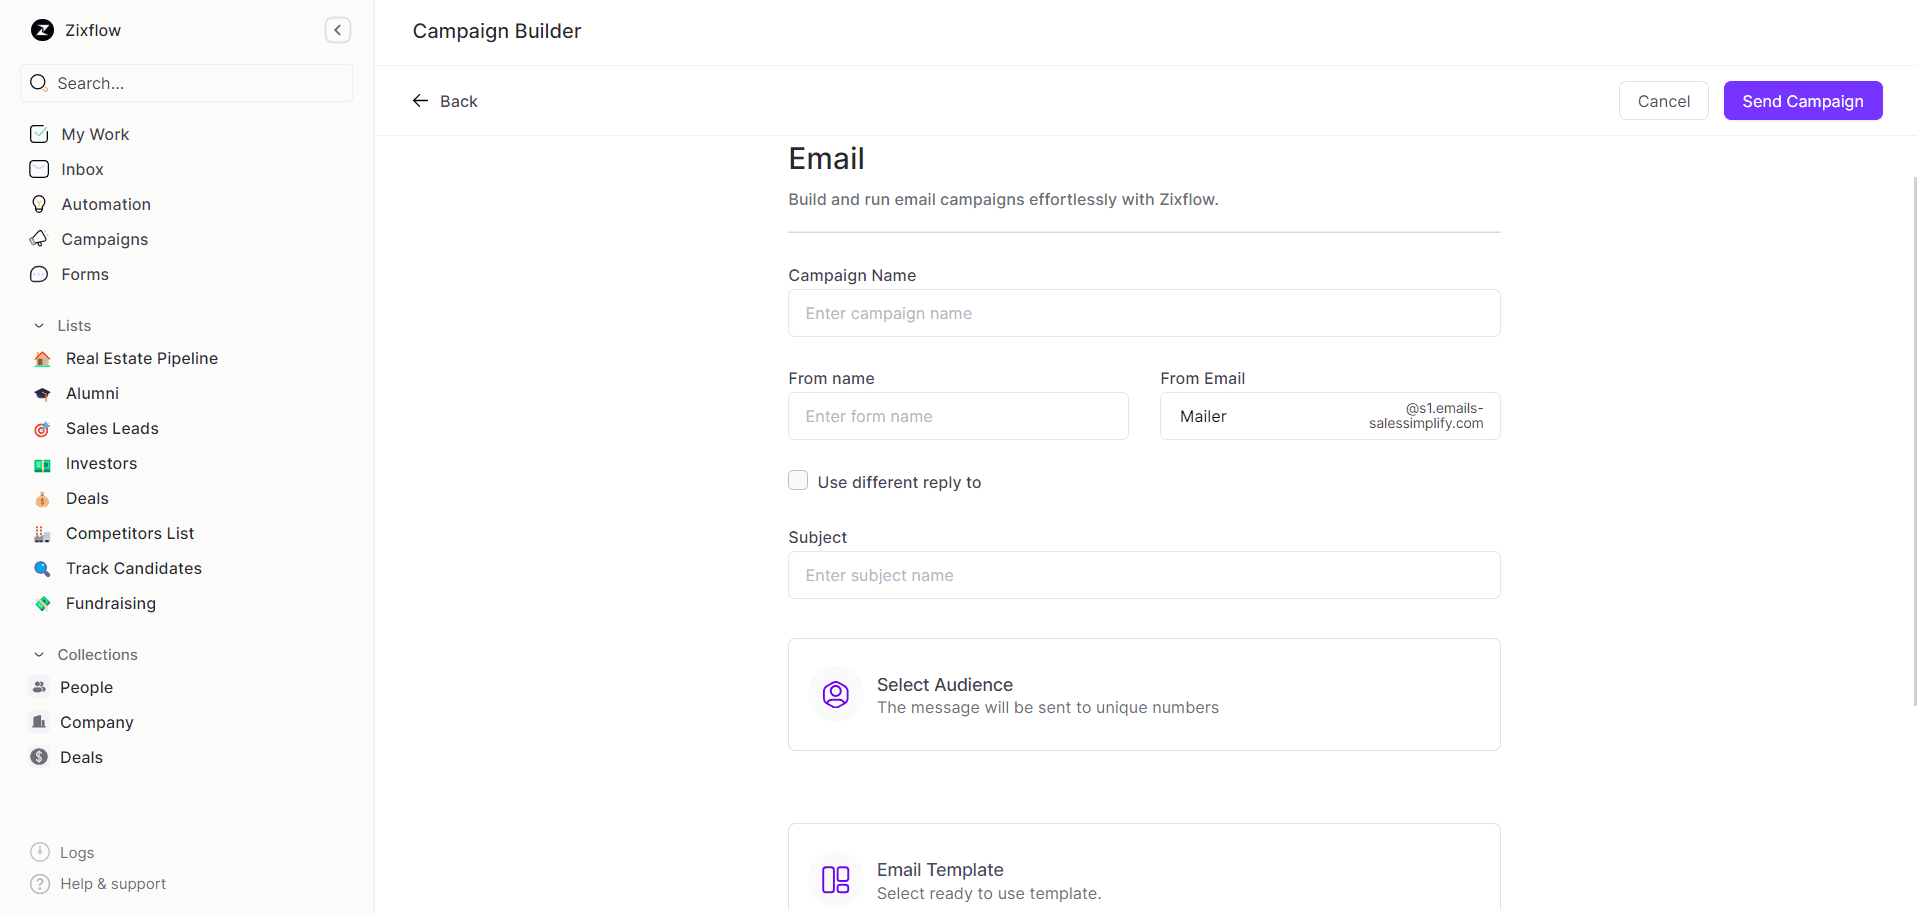Image resolution: width=1917 pixels, height=915 pixels.
Task: Click the Sales Leads target icon
Action: coord(41,428)
